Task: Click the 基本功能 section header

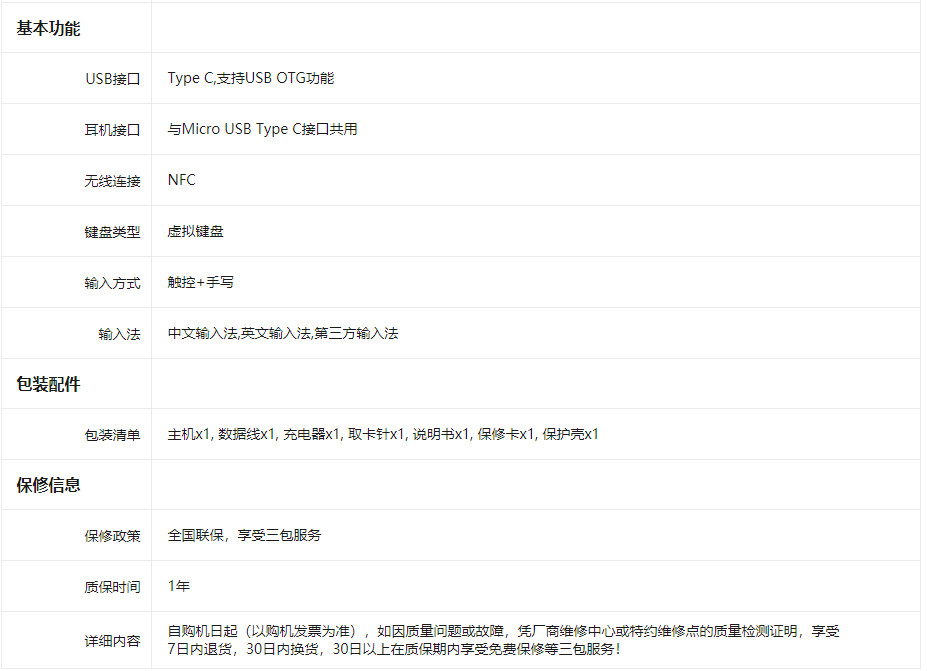Action: 44,29
